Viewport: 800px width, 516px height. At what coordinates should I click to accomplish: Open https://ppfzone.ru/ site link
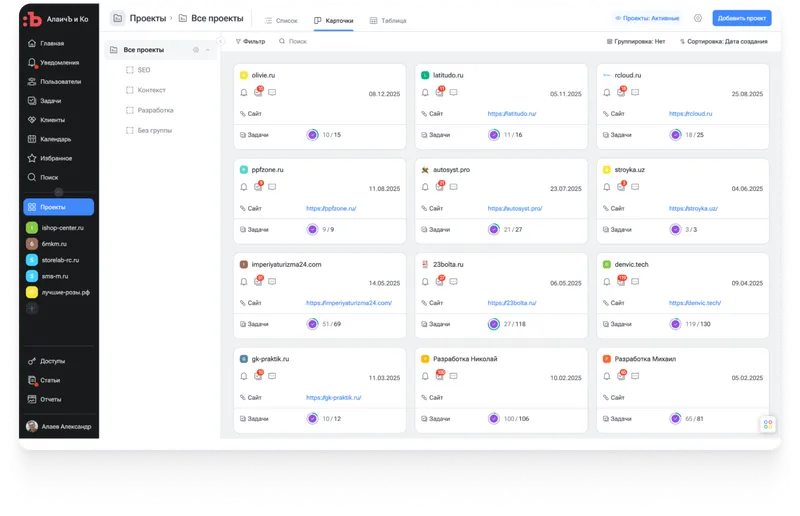(x=331, y=209)
